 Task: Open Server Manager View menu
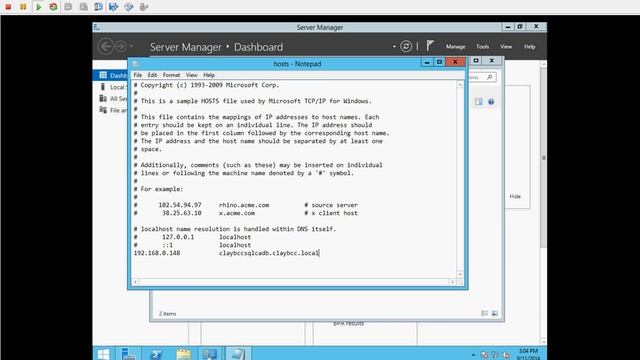(506, 47)
